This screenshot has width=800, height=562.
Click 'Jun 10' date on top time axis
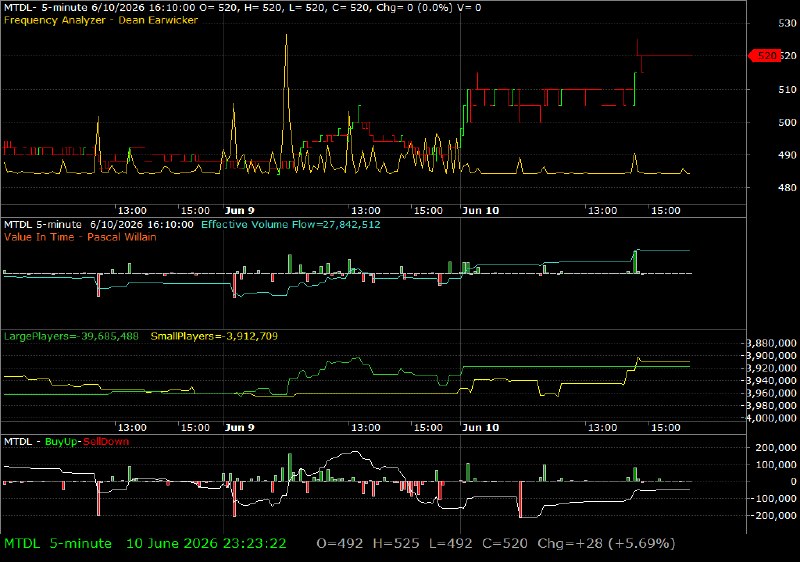click(x=480, y=211)
